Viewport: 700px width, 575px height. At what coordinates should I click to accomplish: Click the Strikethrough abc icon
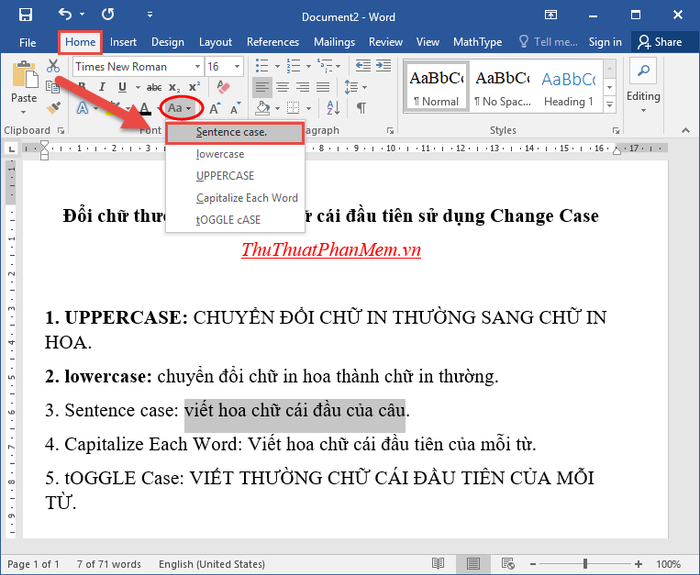[154, 88]
